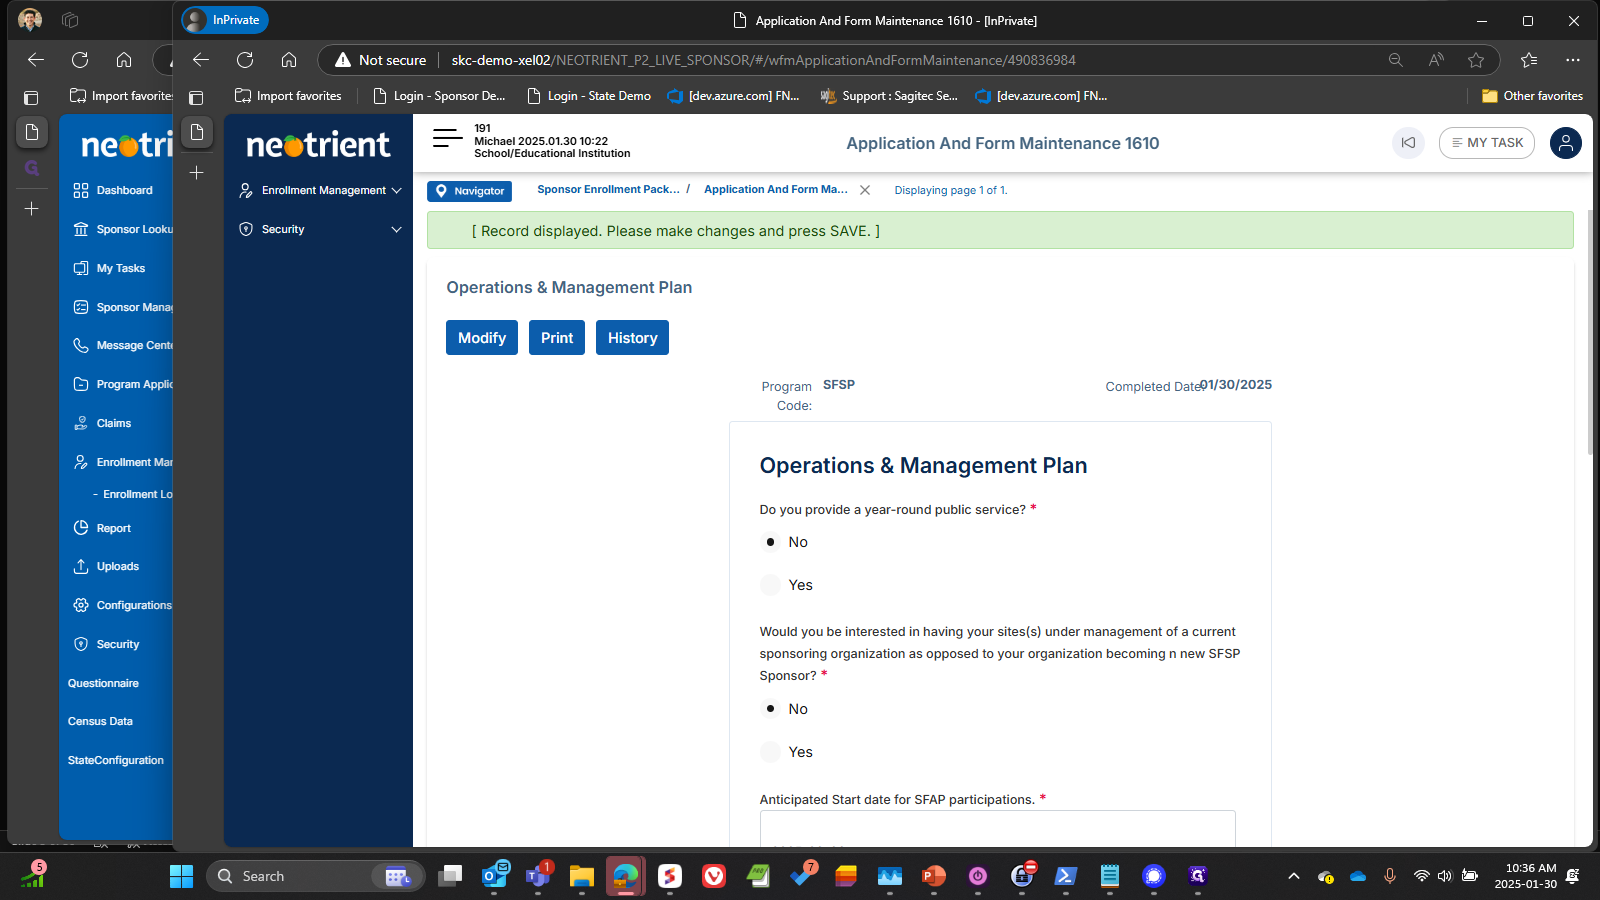Click the Modify button
This screenshot has height=900, width=1600.
(x=482, y=338)
